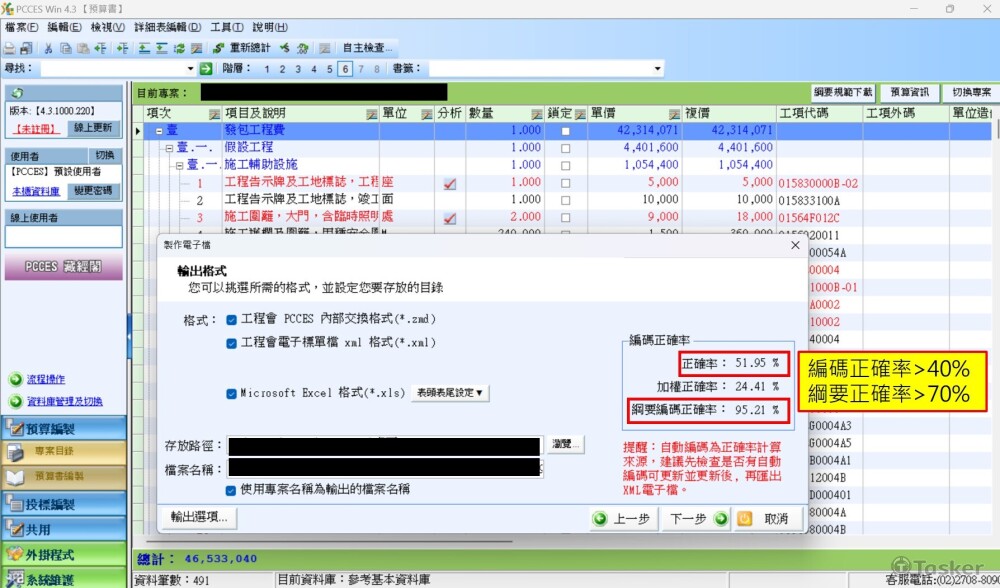Select outline level 3 in 階層 selector
The width and height of the screenshot is (1000, 588).
click(298, 69)
